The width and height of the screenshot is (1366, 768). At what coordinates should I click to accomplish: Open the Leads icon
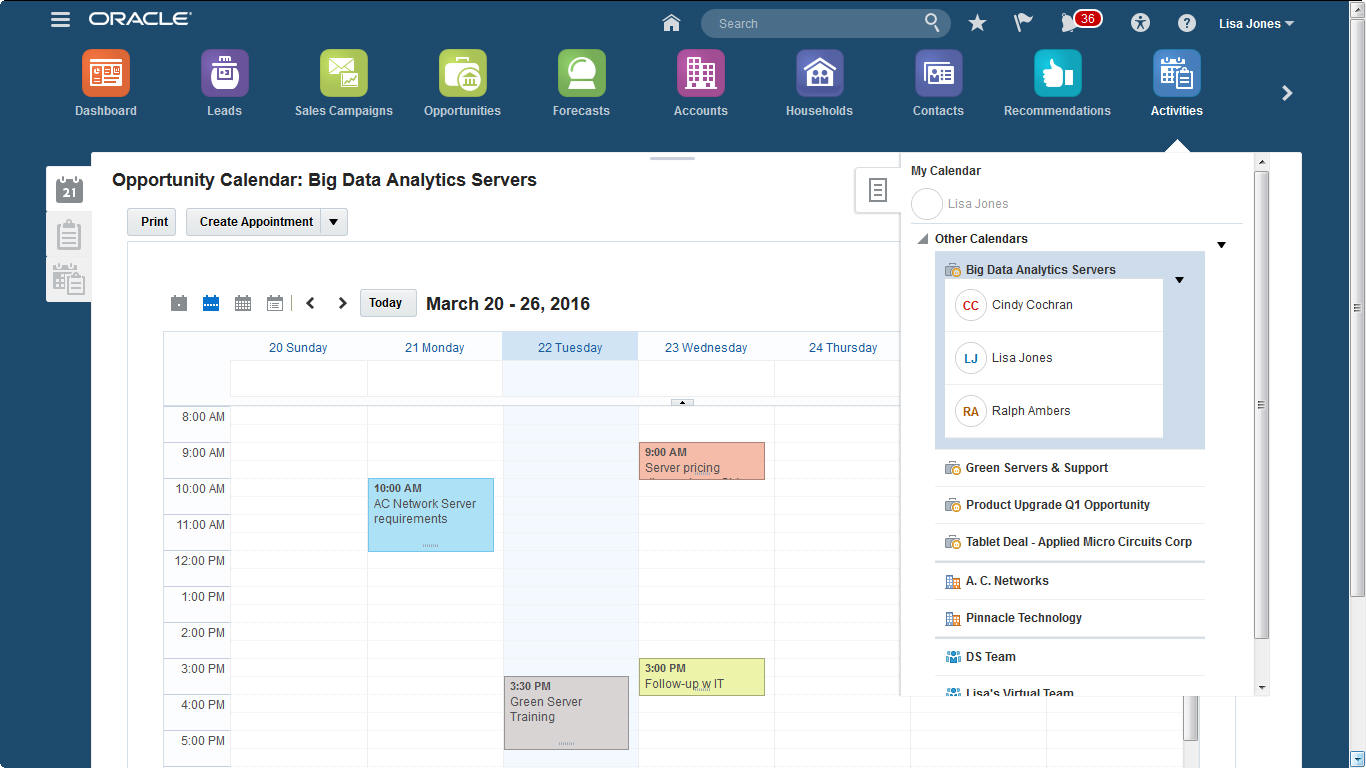[225, 73]
